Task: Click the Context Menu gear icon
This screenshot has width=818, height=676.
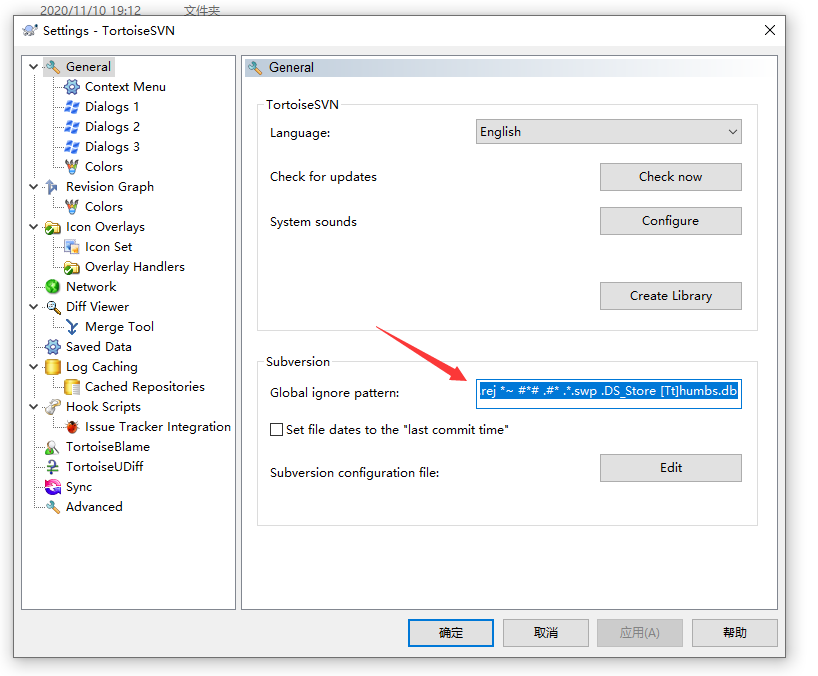Action: (72, 87)
